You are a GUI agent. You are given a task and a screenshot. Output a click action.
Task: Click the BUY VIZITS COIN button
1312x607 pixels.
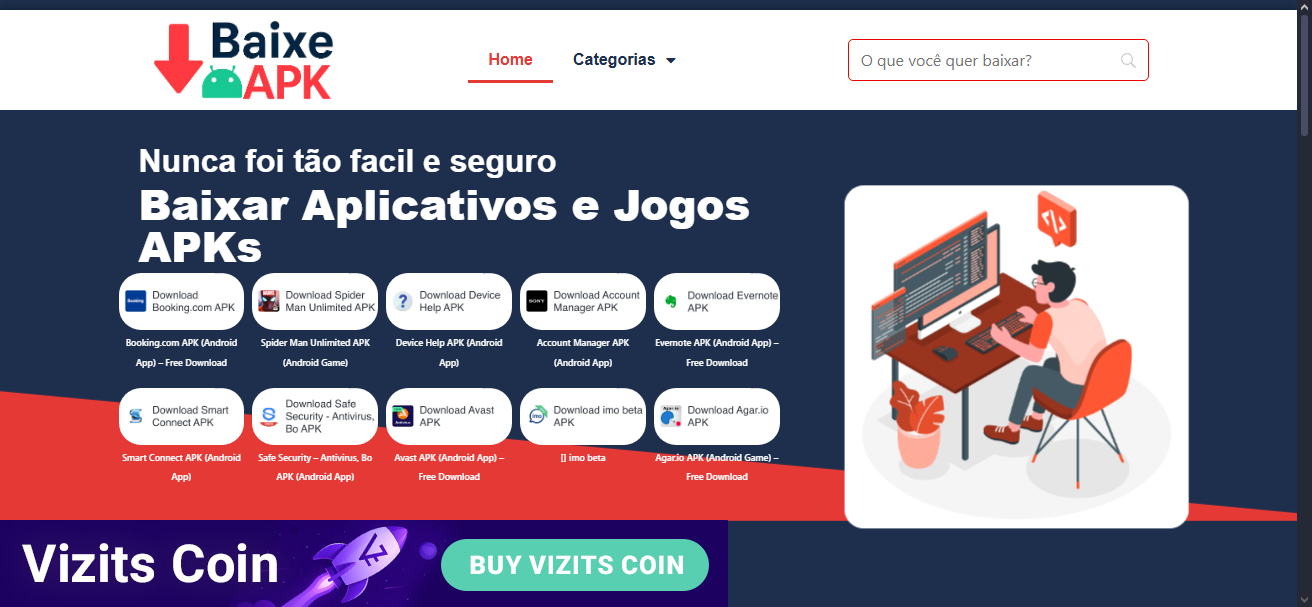click(575, 565)
